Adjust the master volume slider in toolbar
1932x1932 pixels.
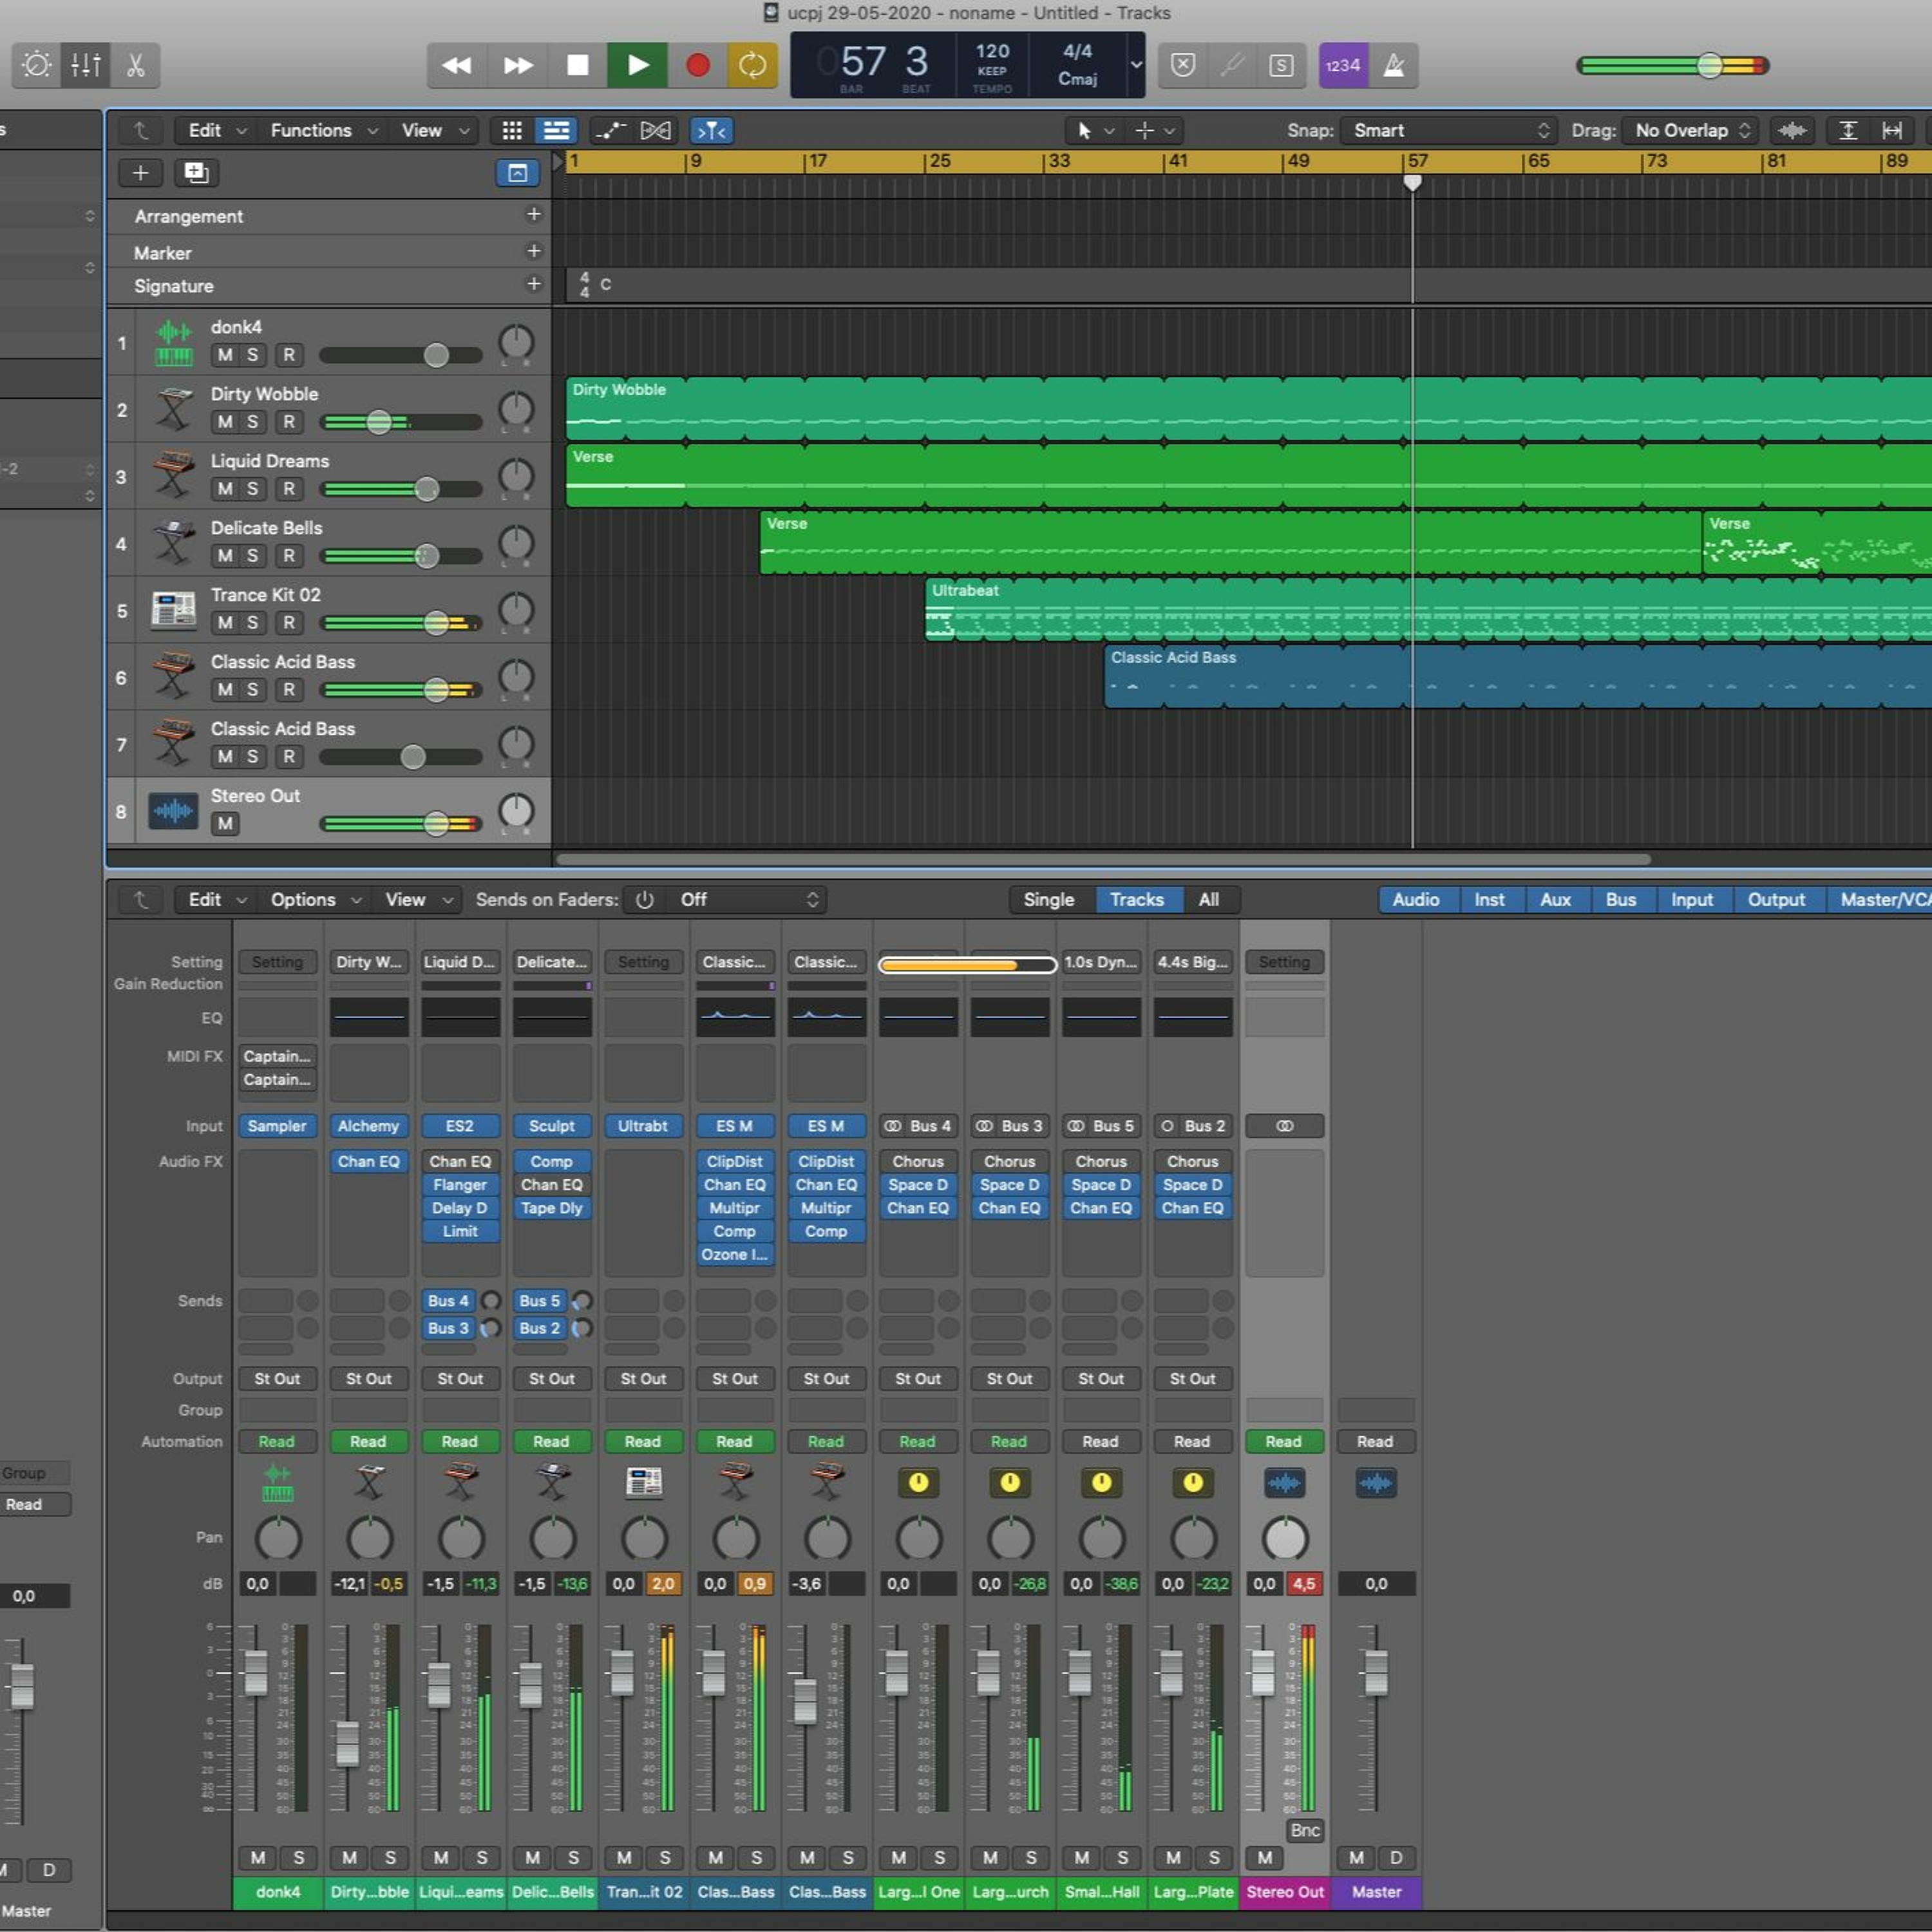(1709, 66)
